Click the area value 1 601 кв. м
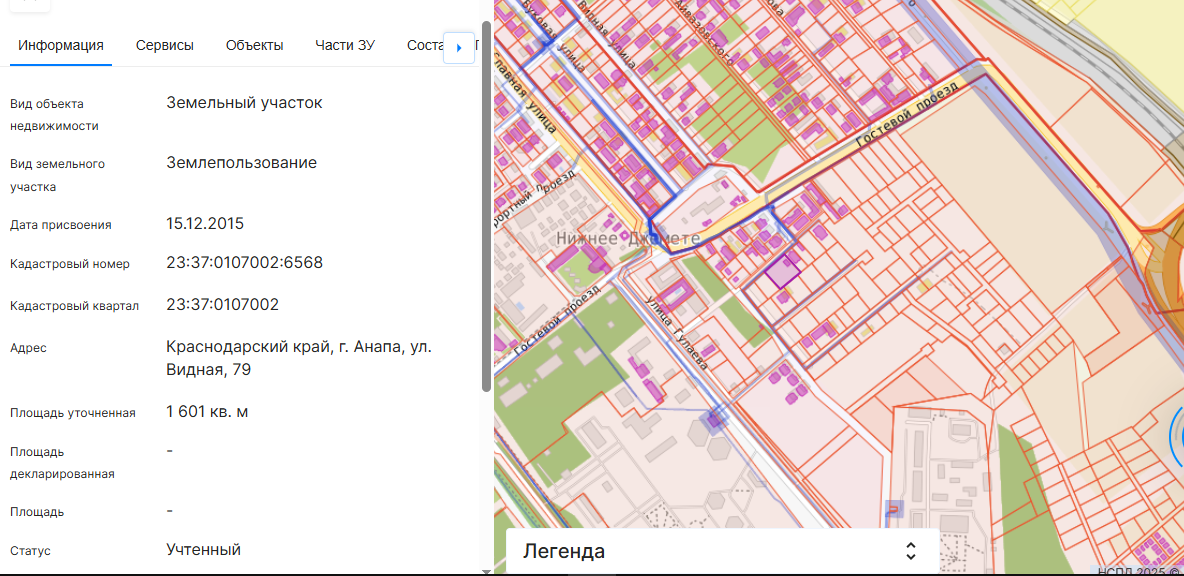This screenshot has width=1184, height=576. [207, 411]
